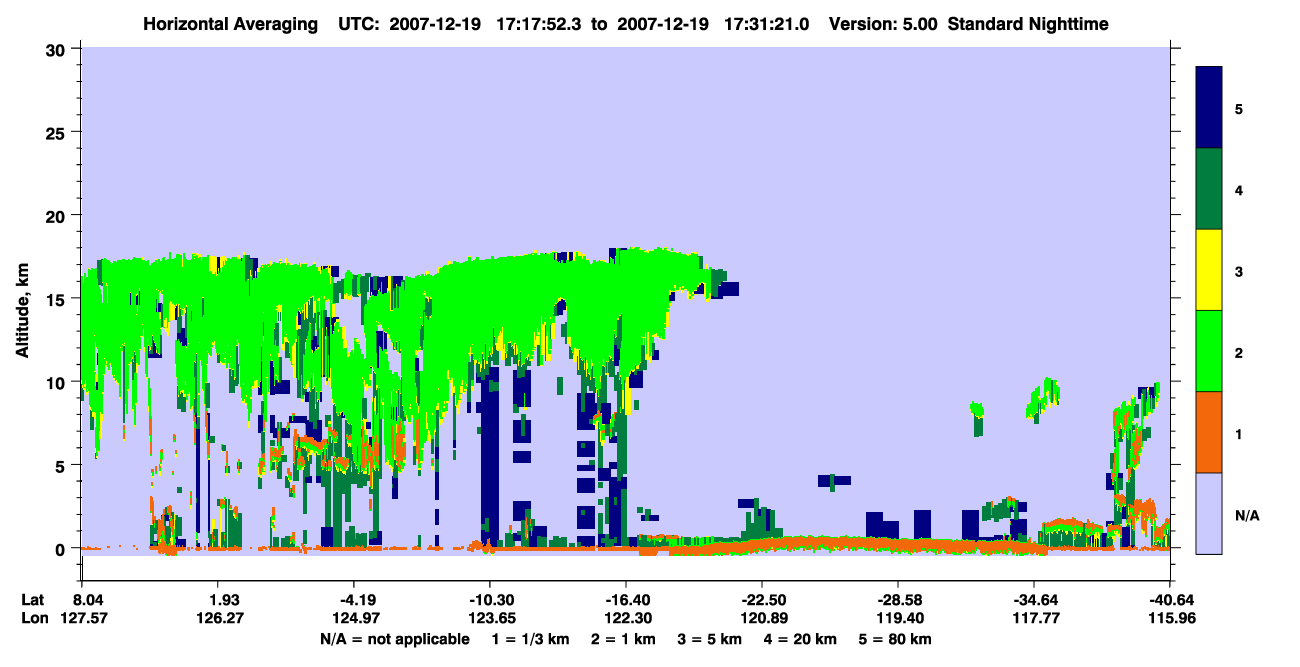Click the 20 altitude tick label

coord(58,215)
